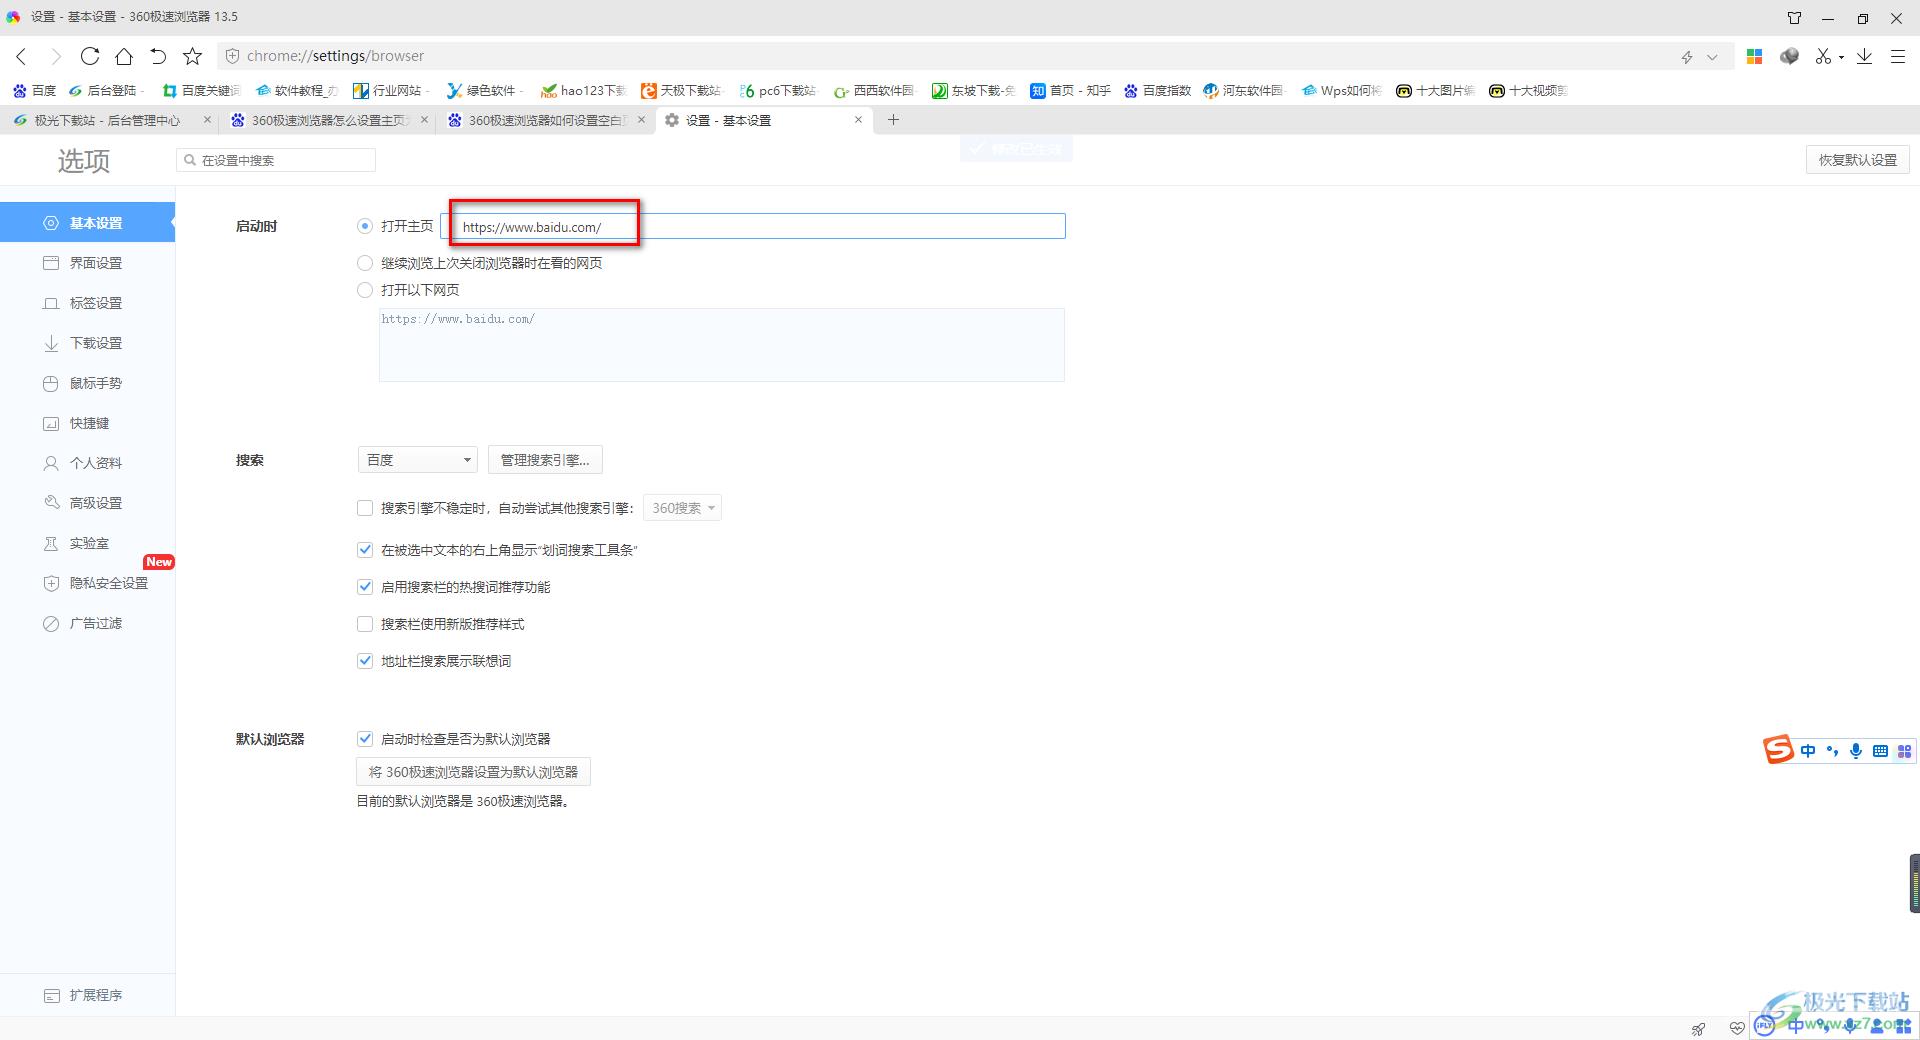Open the hao123下载 bookmark
Viewport: 1920px width, 1040px height.
pyautogui.click(x=583, y=90)
